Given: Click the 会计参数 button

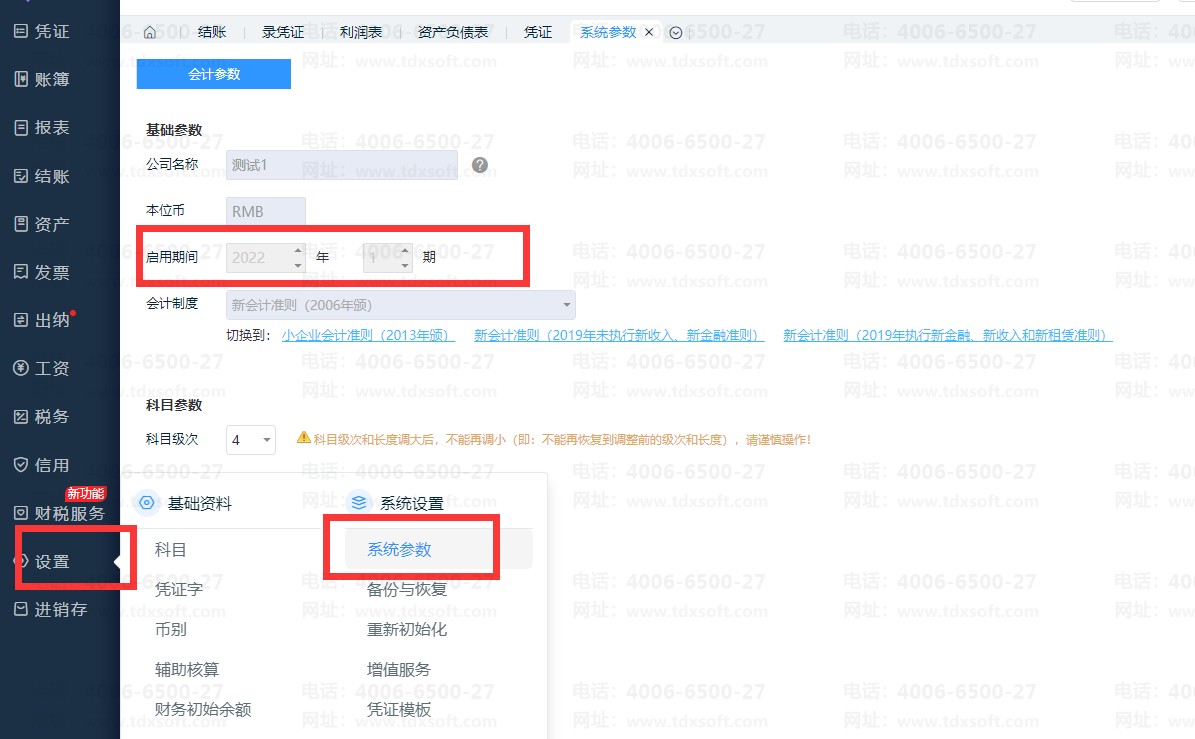Looking at the screenshot, I should [214, 74].
